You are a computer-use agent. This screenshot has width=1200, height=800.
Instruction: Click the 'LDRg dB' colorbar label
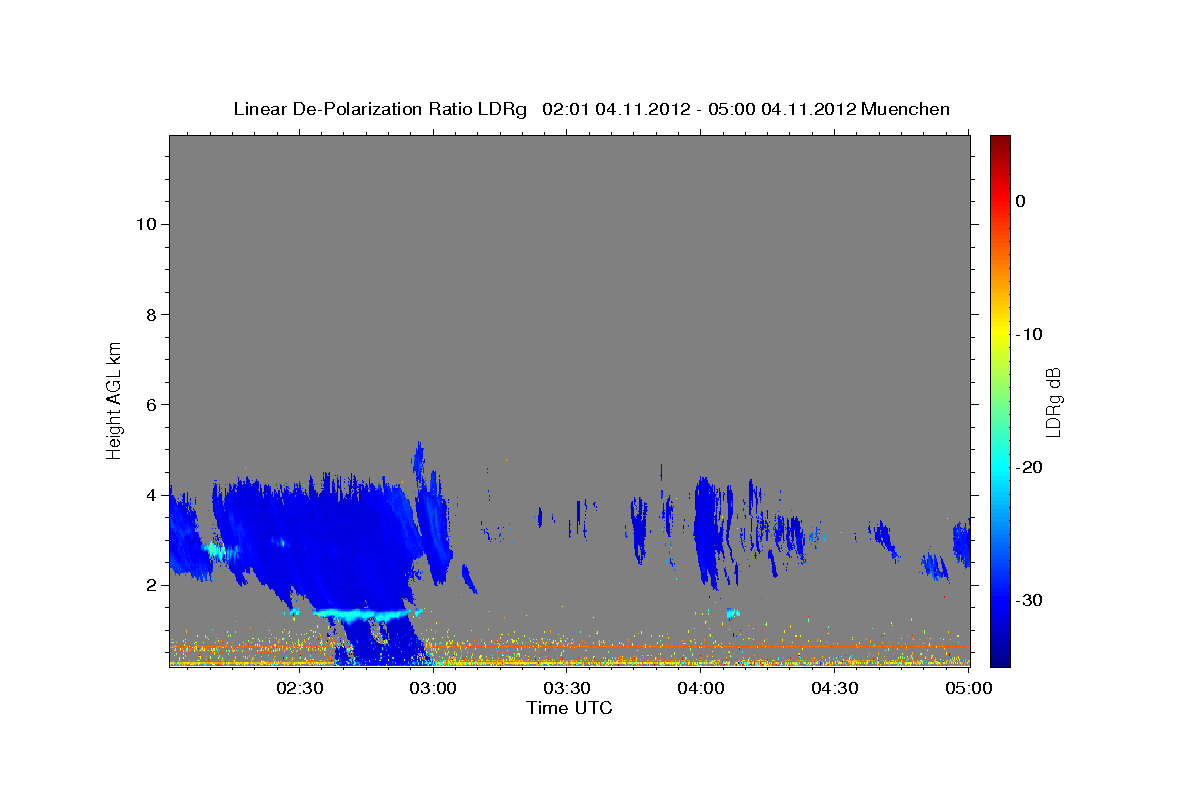pyautogui.click(x=1052, y=401)
